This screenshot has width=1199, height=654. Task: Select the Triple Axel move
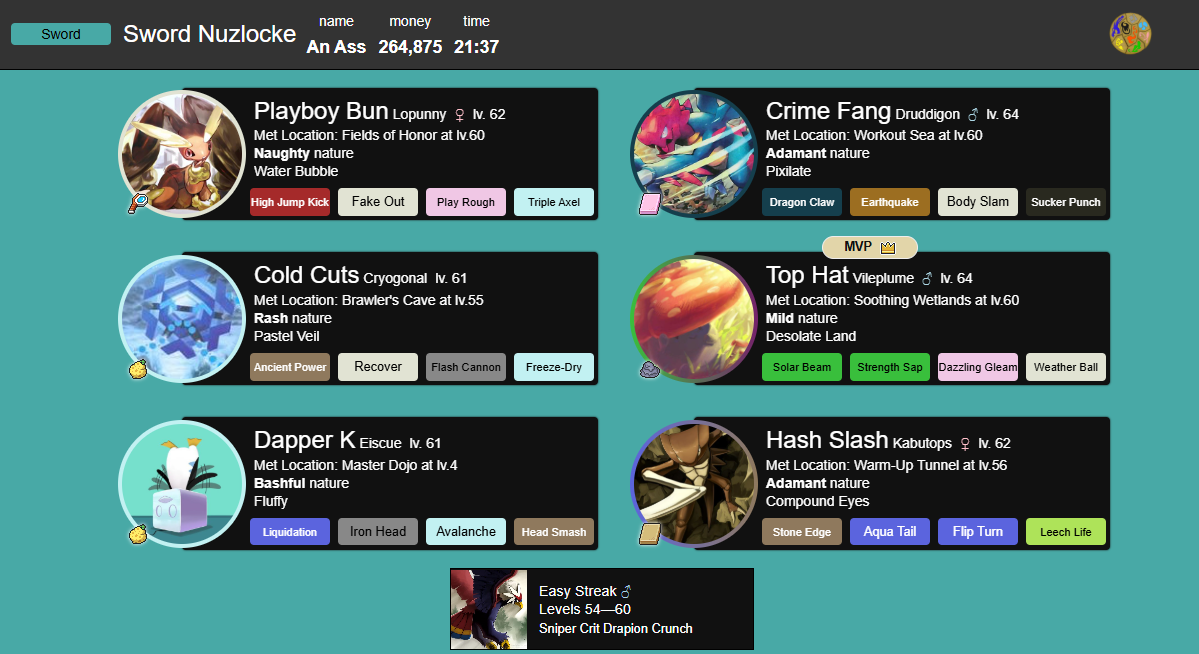554,202
